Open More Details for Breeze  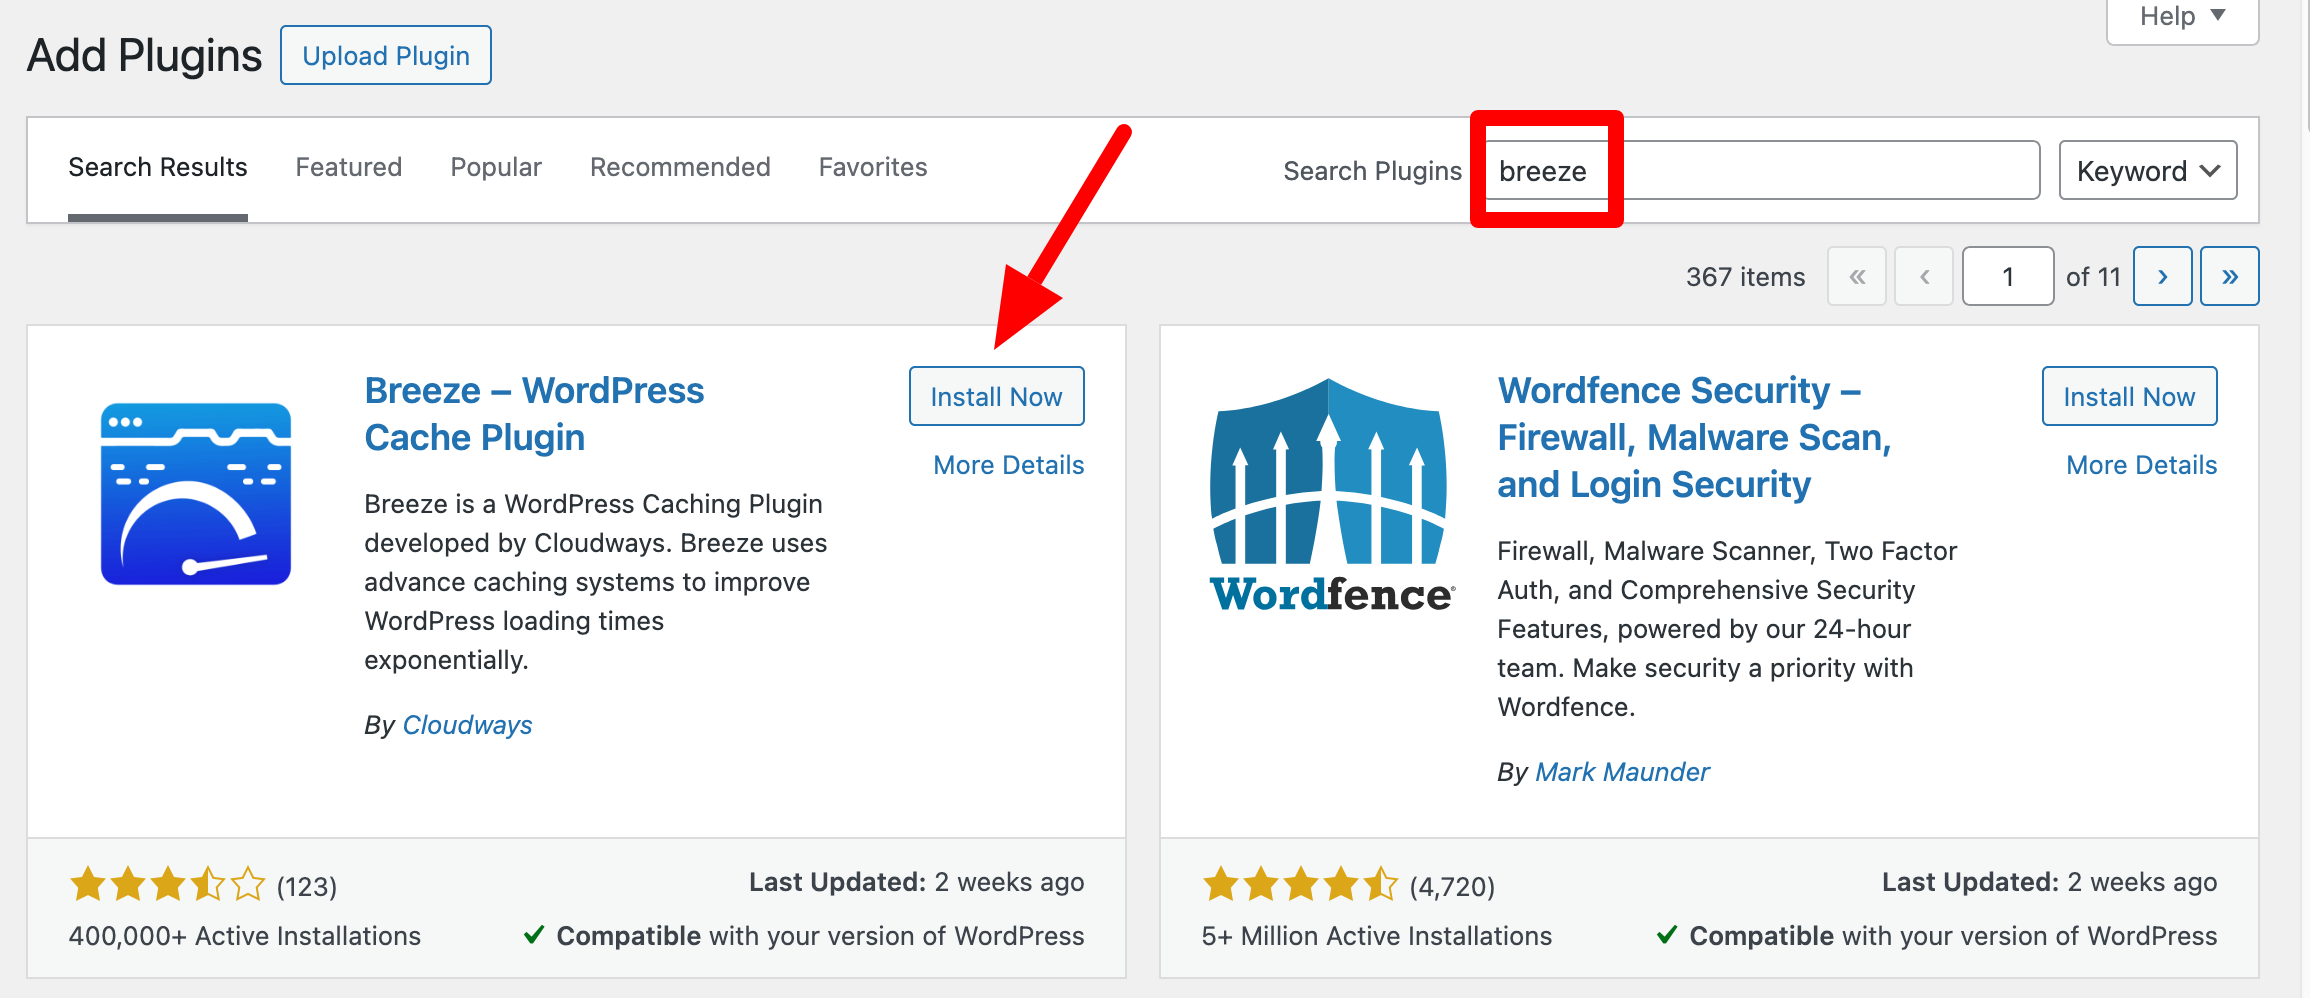1008,465
